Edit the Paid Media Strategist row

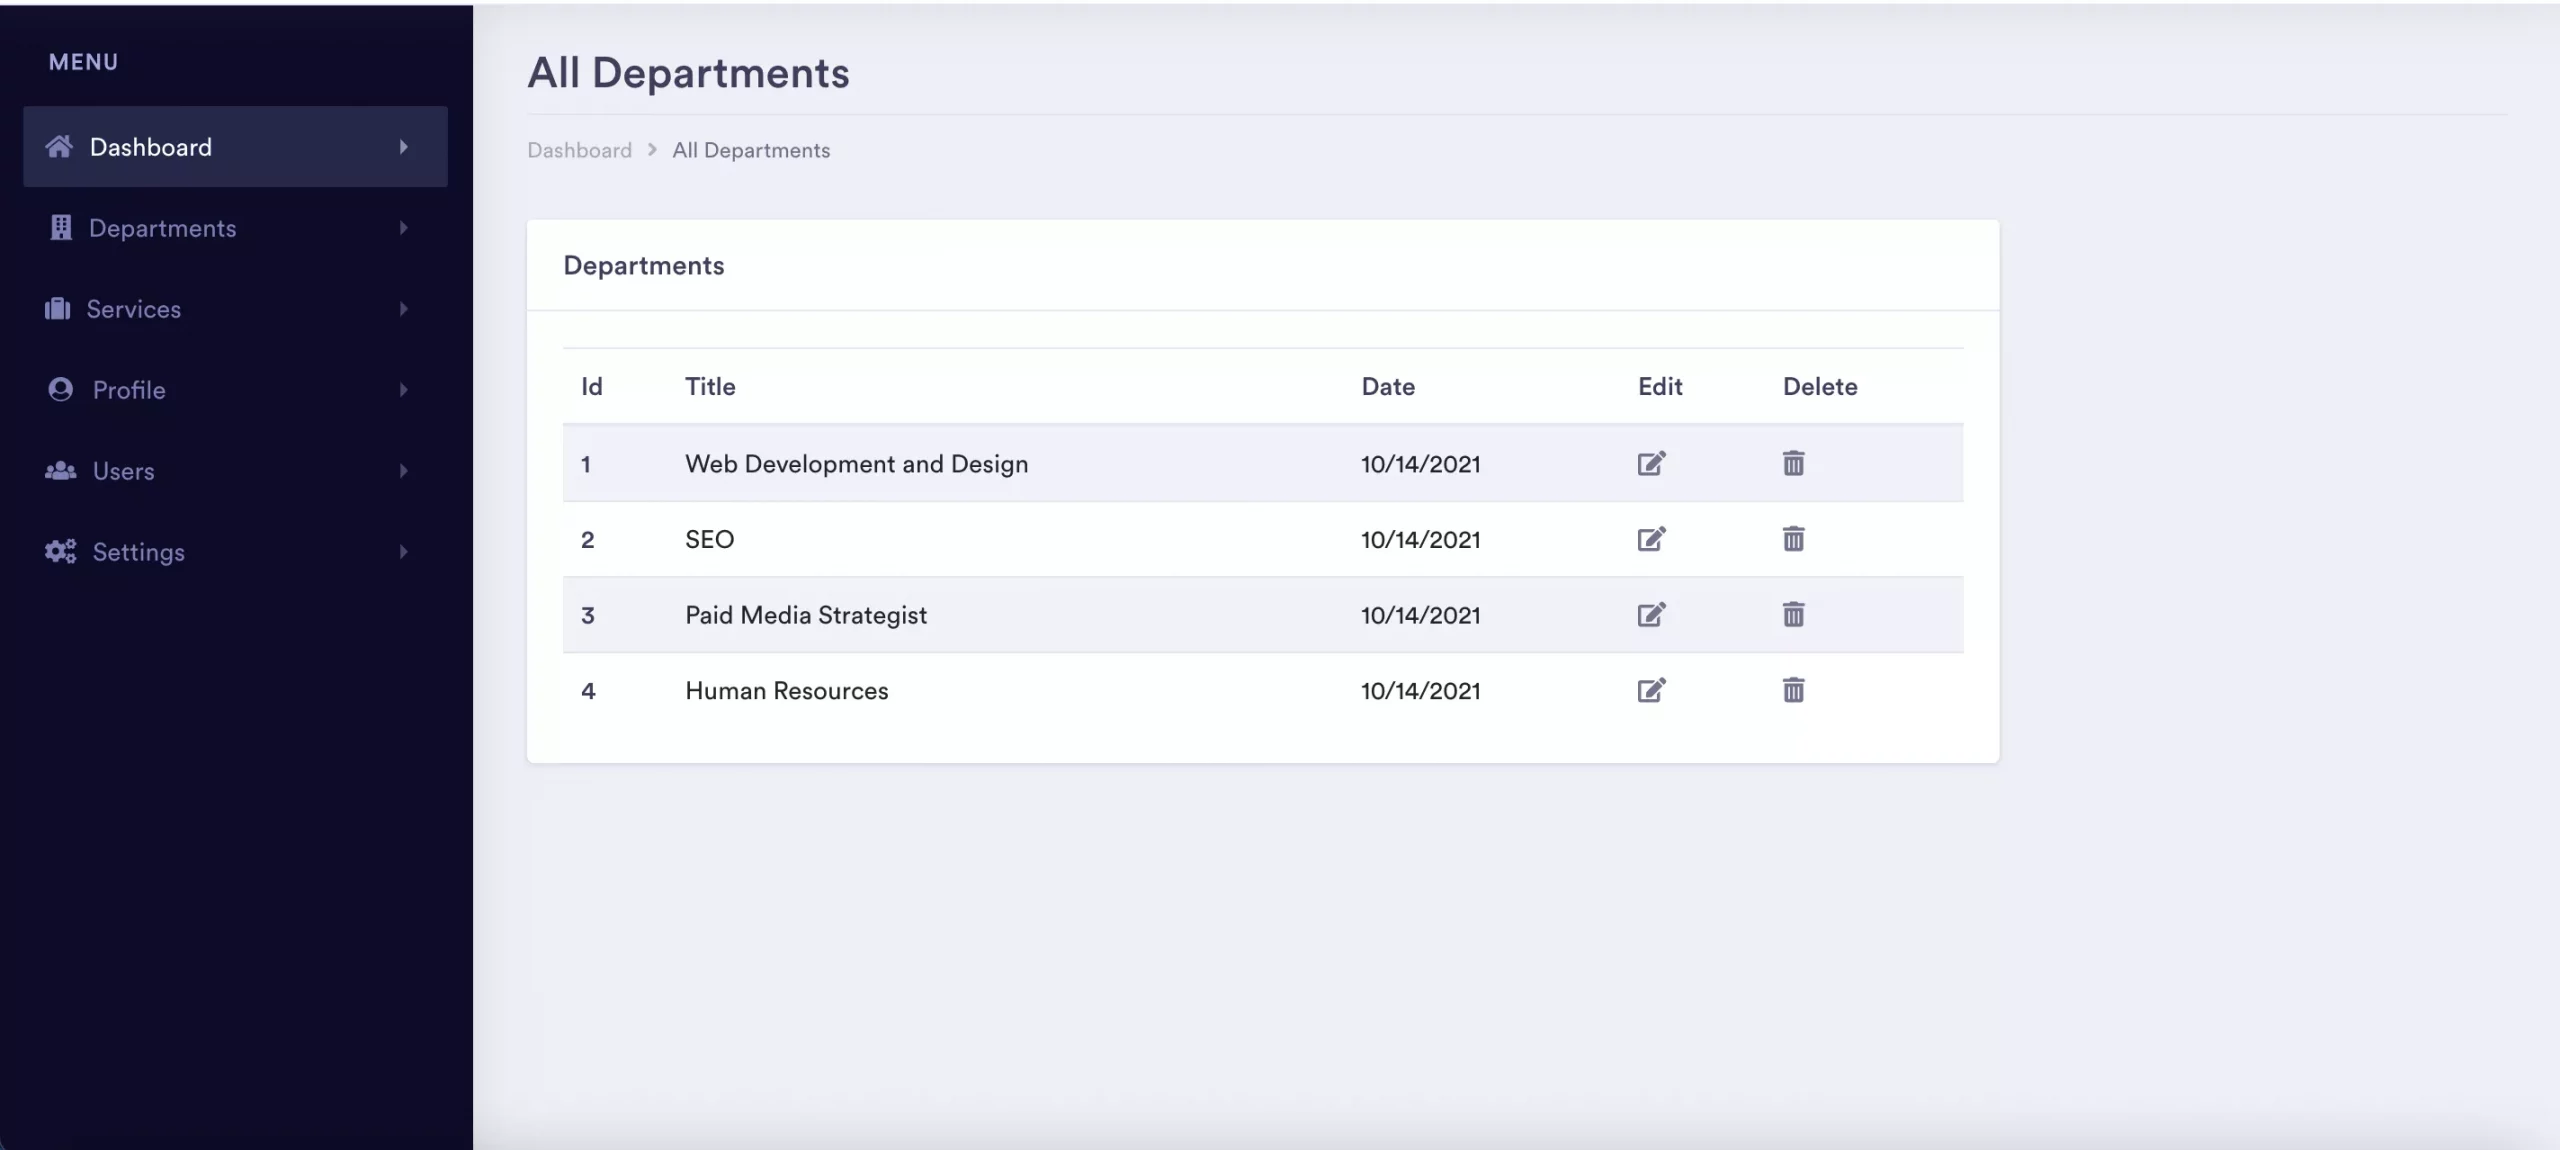pos(1651,615)
